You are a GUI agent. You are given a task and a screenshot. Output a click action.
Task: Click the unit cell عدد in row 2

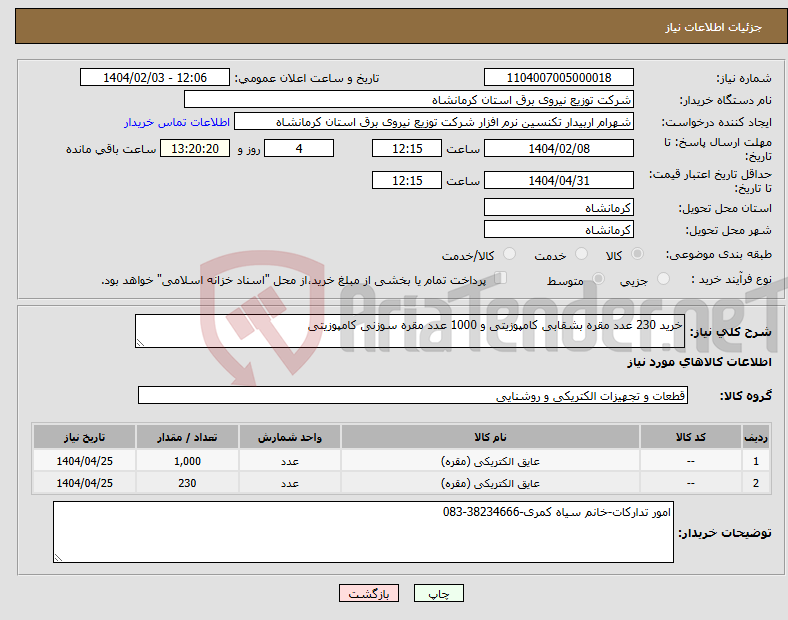pyautogui.click(x=289, y=483)
